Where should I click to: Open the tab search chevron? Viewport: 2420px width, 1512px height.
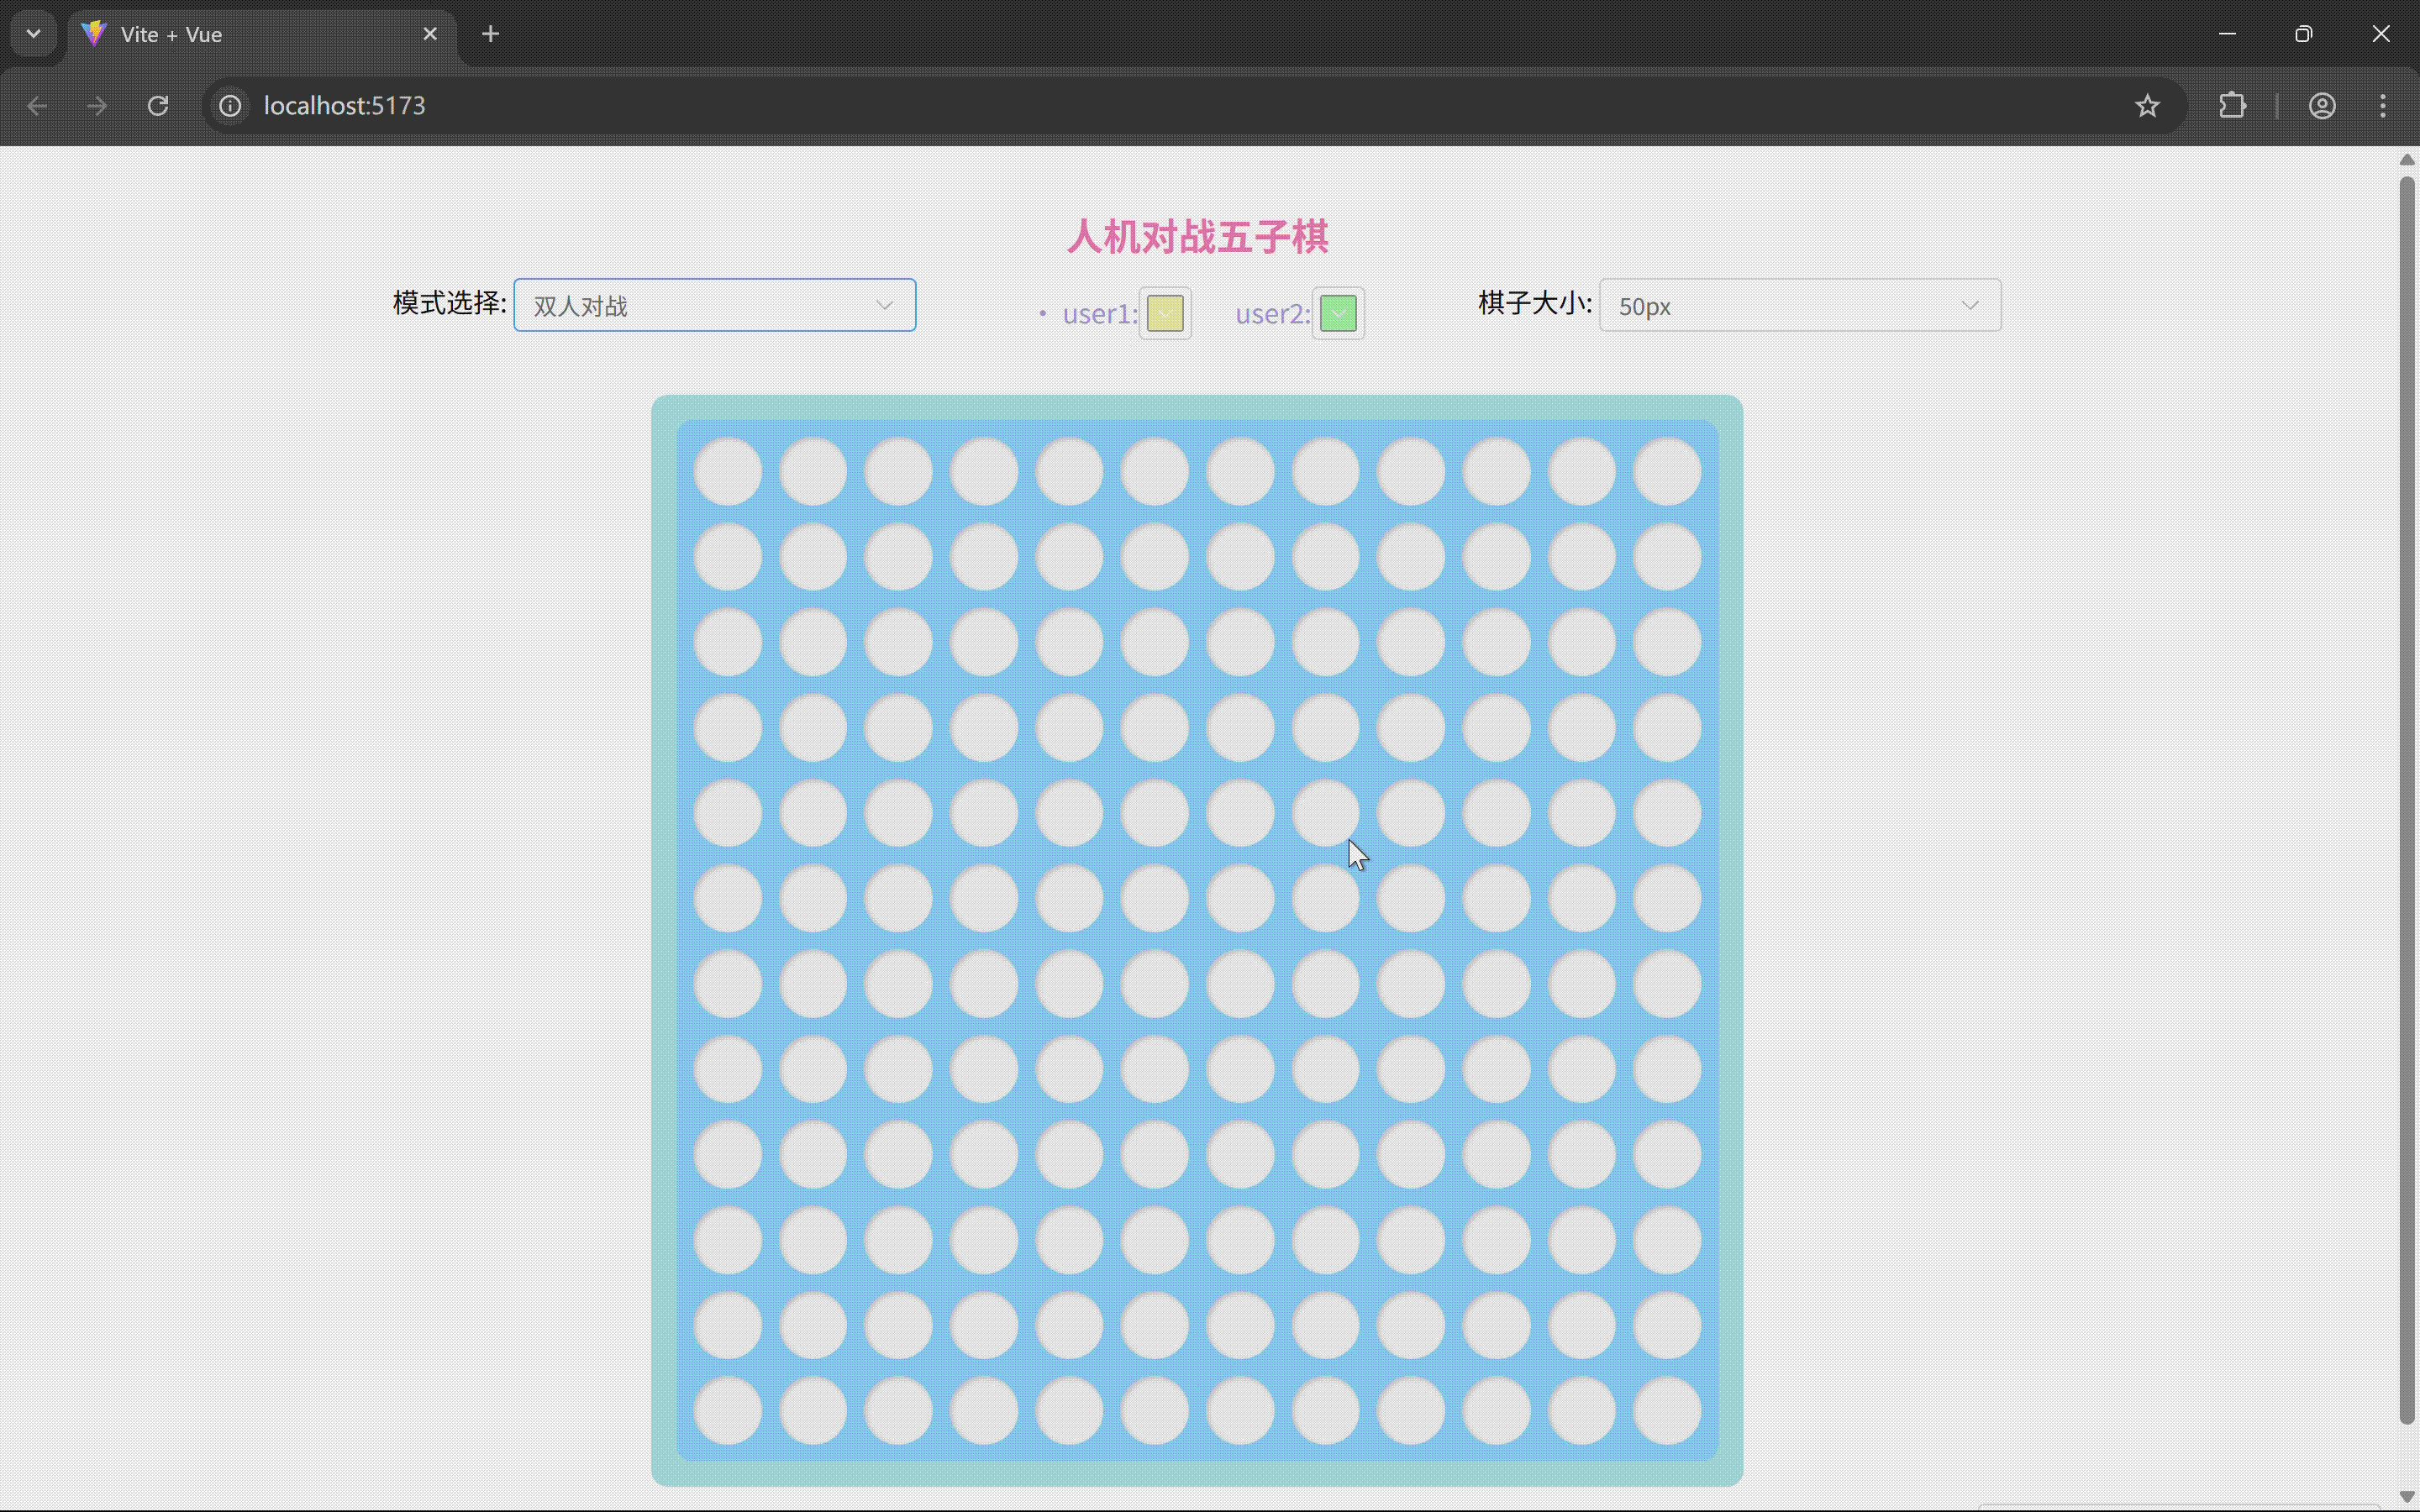point(33,33)
